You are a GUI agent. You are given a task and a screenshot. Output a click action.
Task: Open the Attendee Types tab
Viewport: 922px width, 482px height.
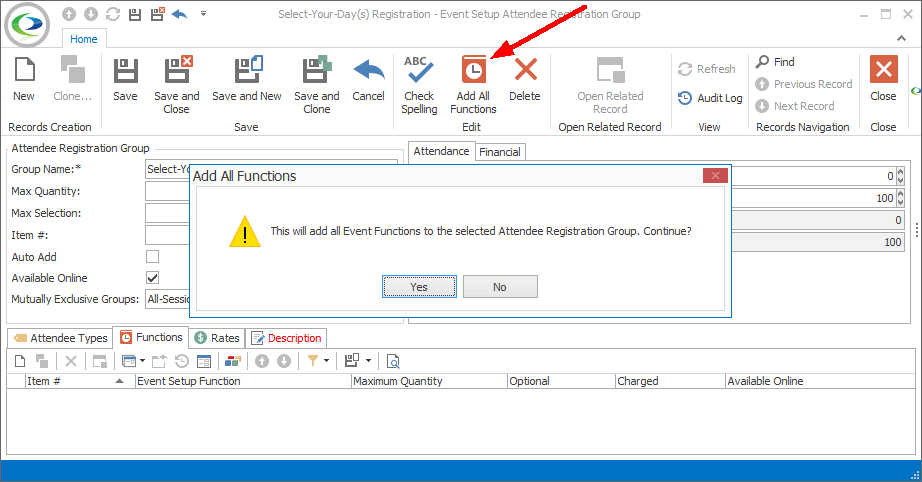tap(60, 338)
